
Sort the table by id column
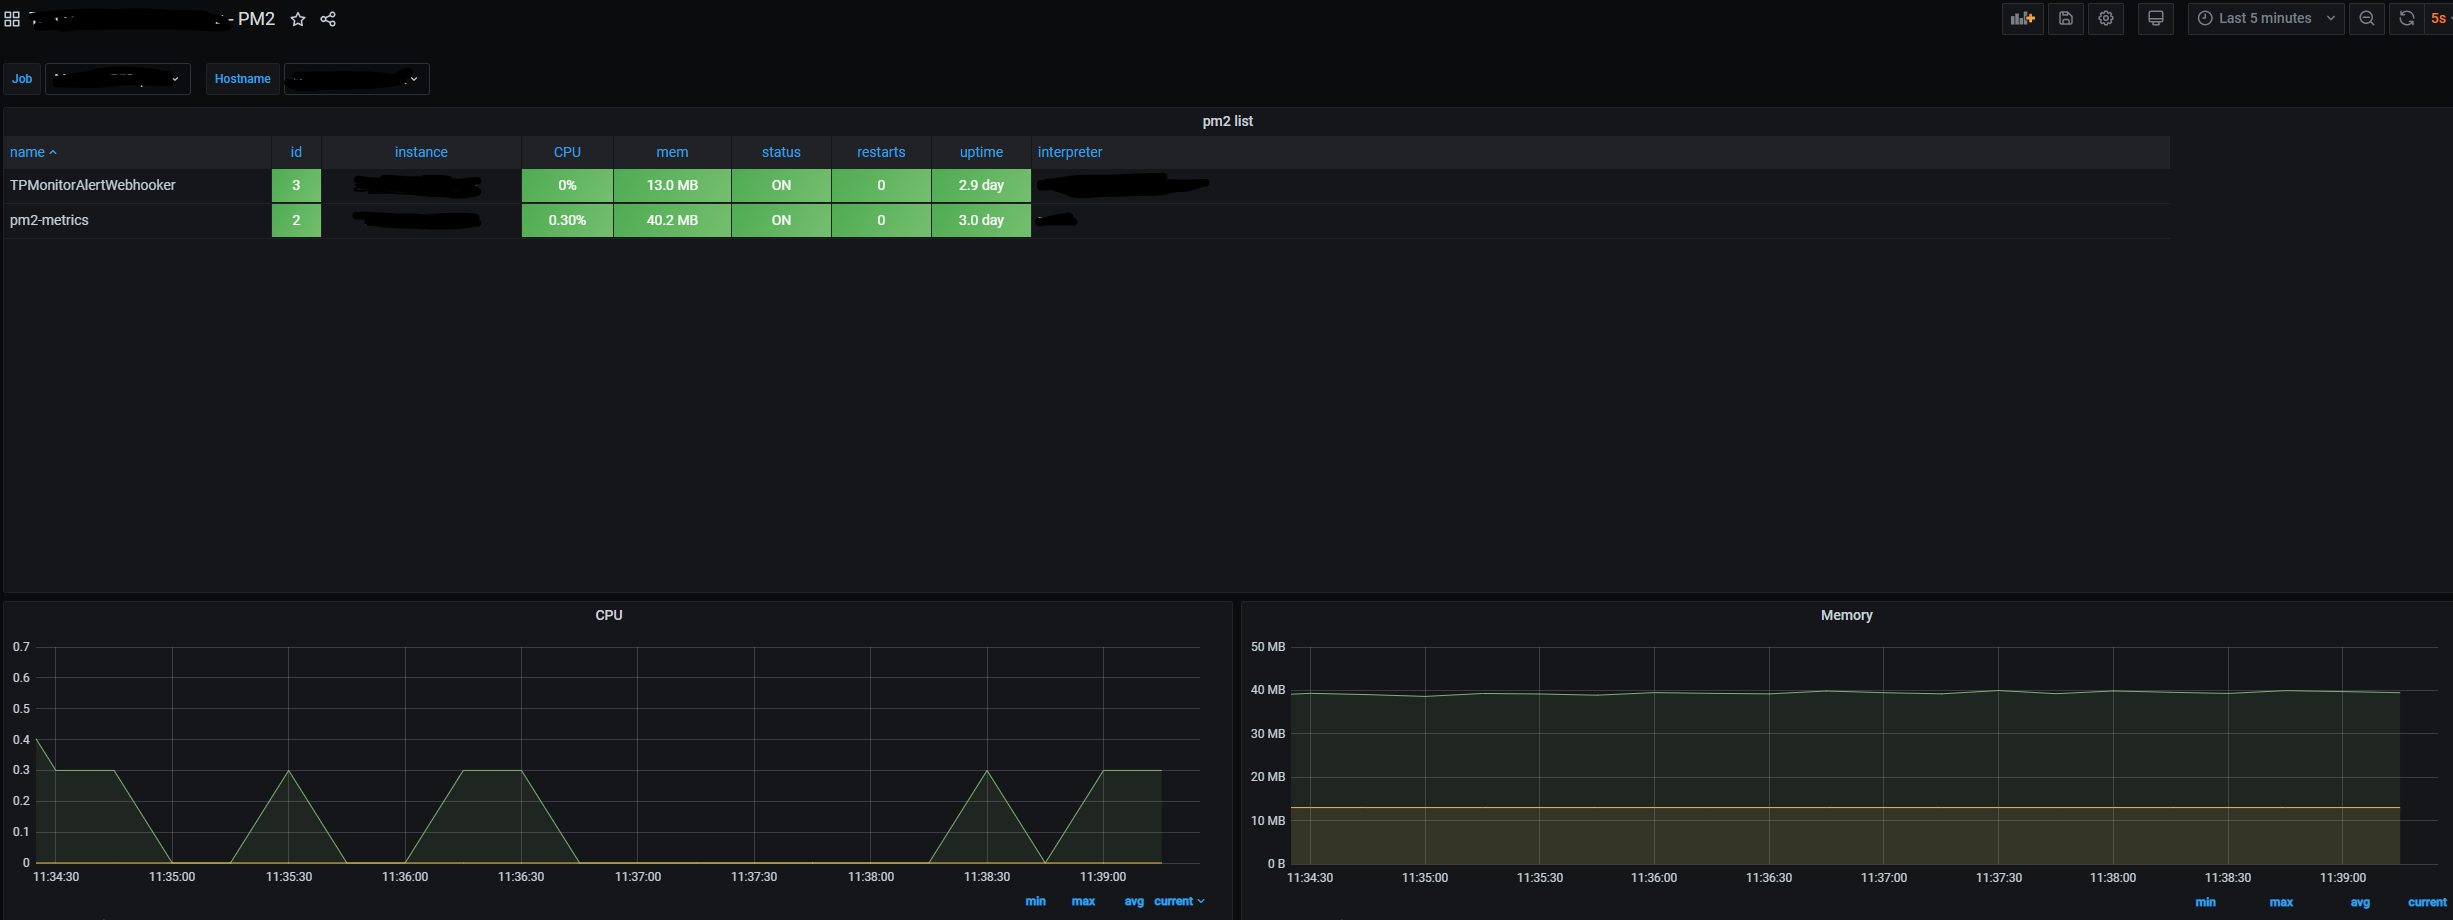click(x=296, y=152)
